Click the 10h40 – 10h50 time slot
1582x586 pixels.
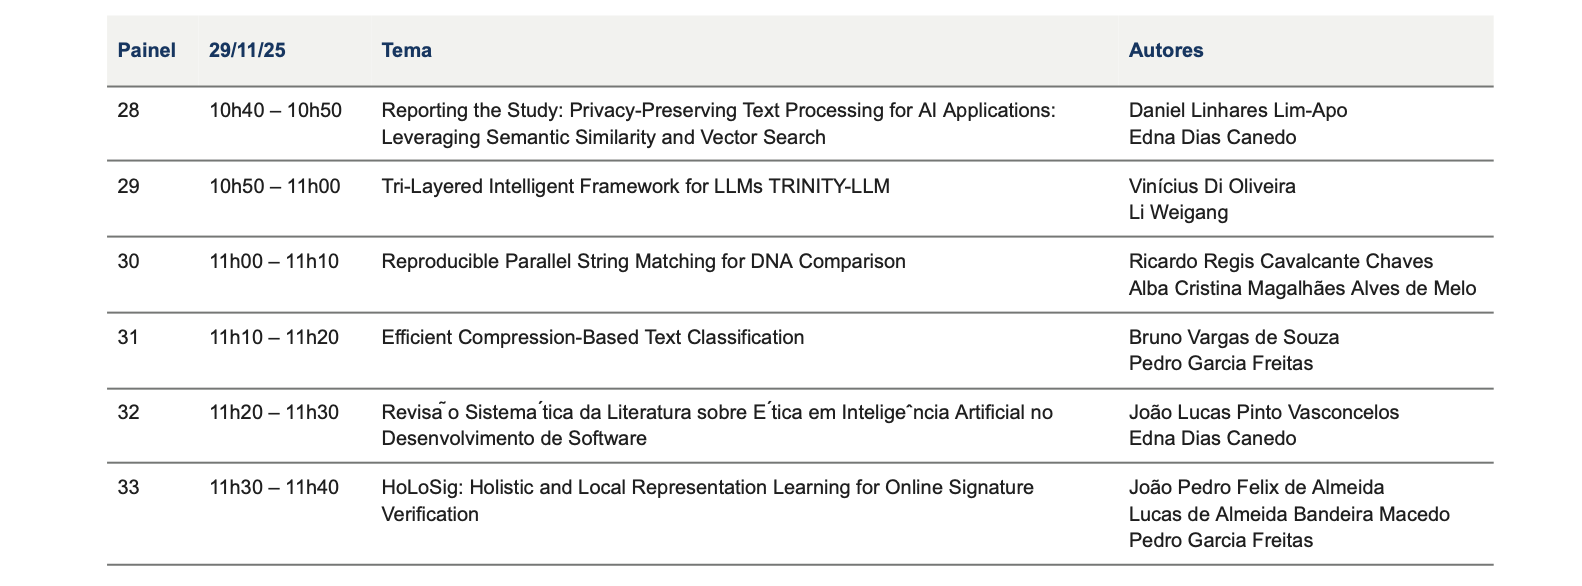275,110
